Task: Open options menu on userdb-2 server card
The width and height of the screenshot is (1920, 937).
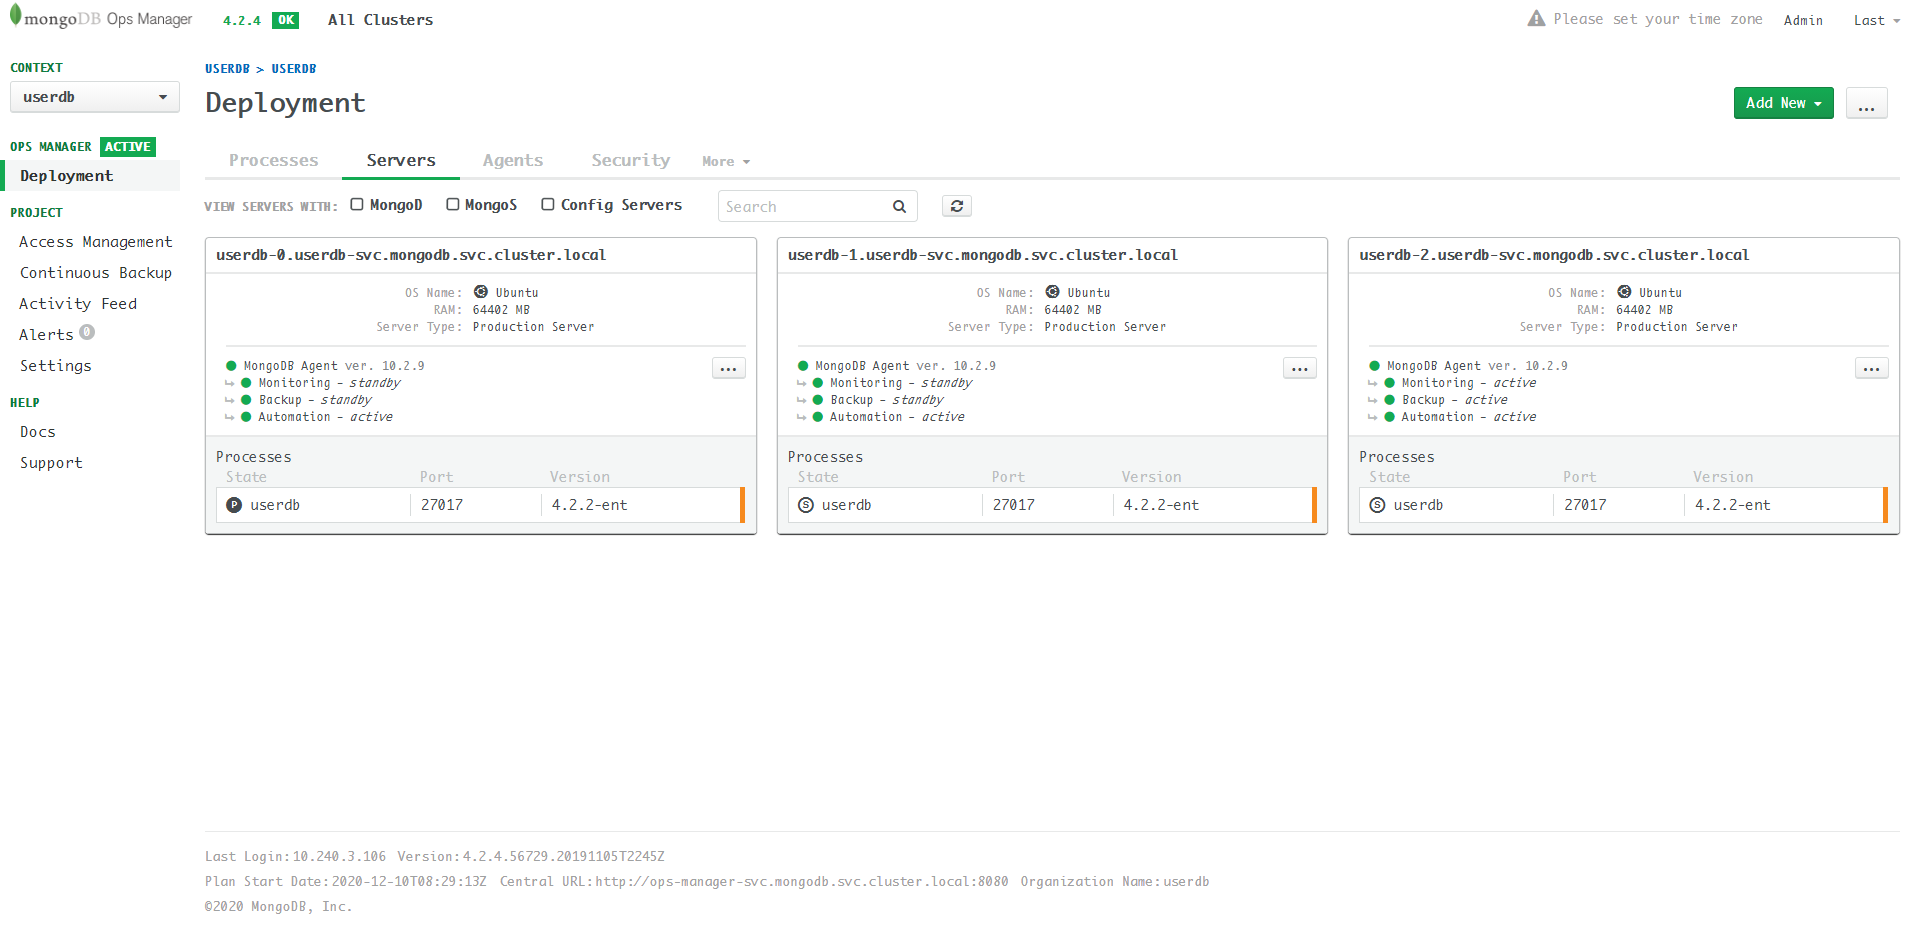Action: click(x=1872, y=368)
